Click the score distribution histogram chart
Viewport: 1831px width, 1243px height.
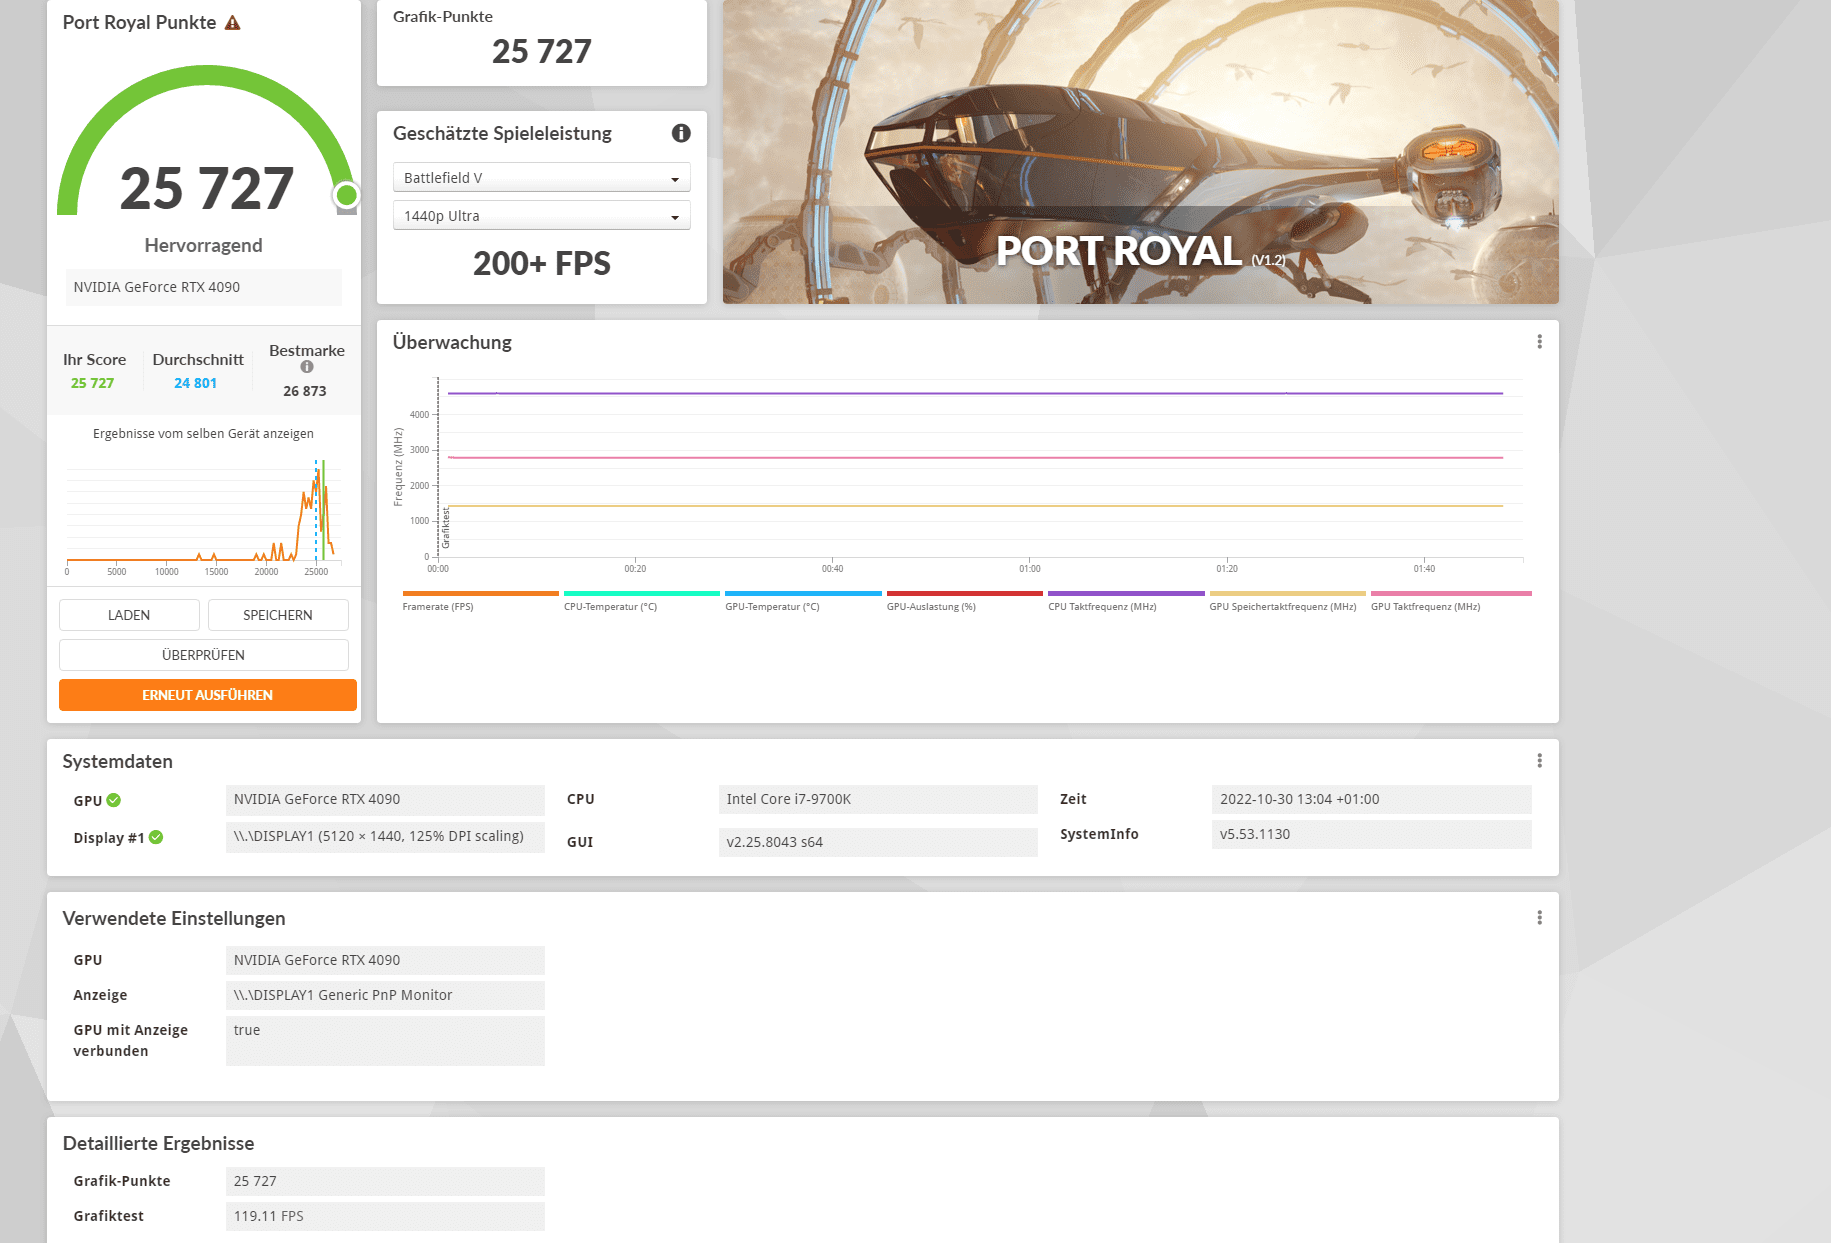pyautogui.click(x=203, y=516)
